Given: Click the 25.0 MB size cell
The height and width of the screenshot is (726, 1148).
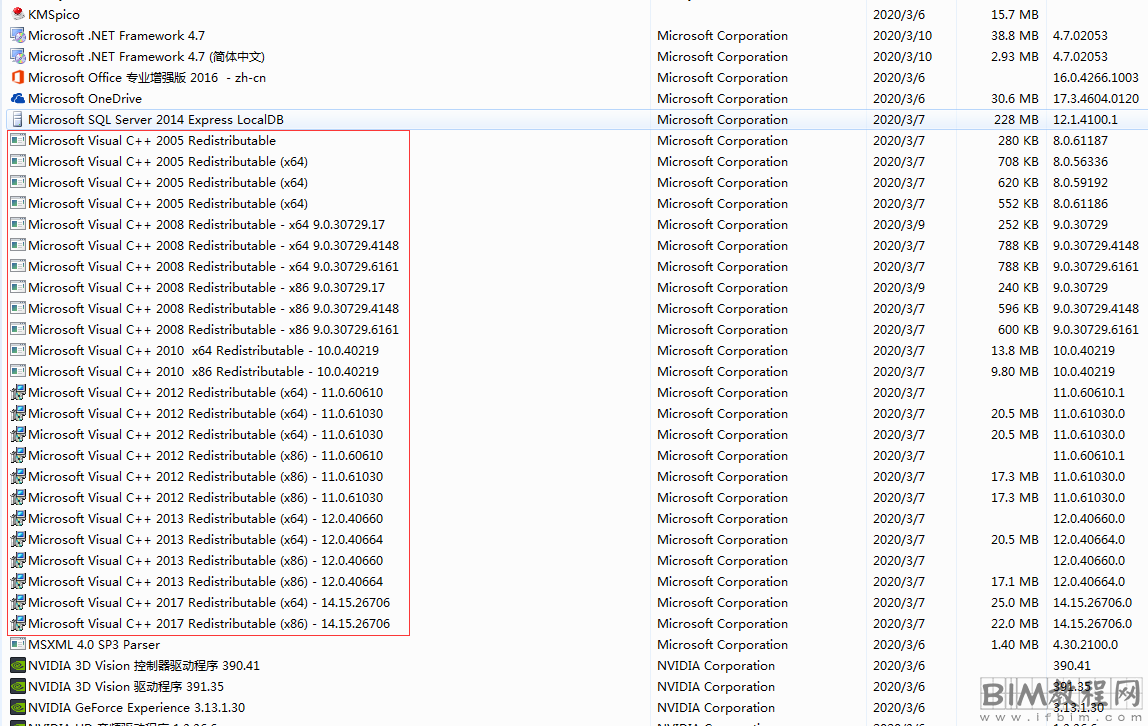Looking at the screenshot, I should pyautogui.click(x=1015, y=603).
